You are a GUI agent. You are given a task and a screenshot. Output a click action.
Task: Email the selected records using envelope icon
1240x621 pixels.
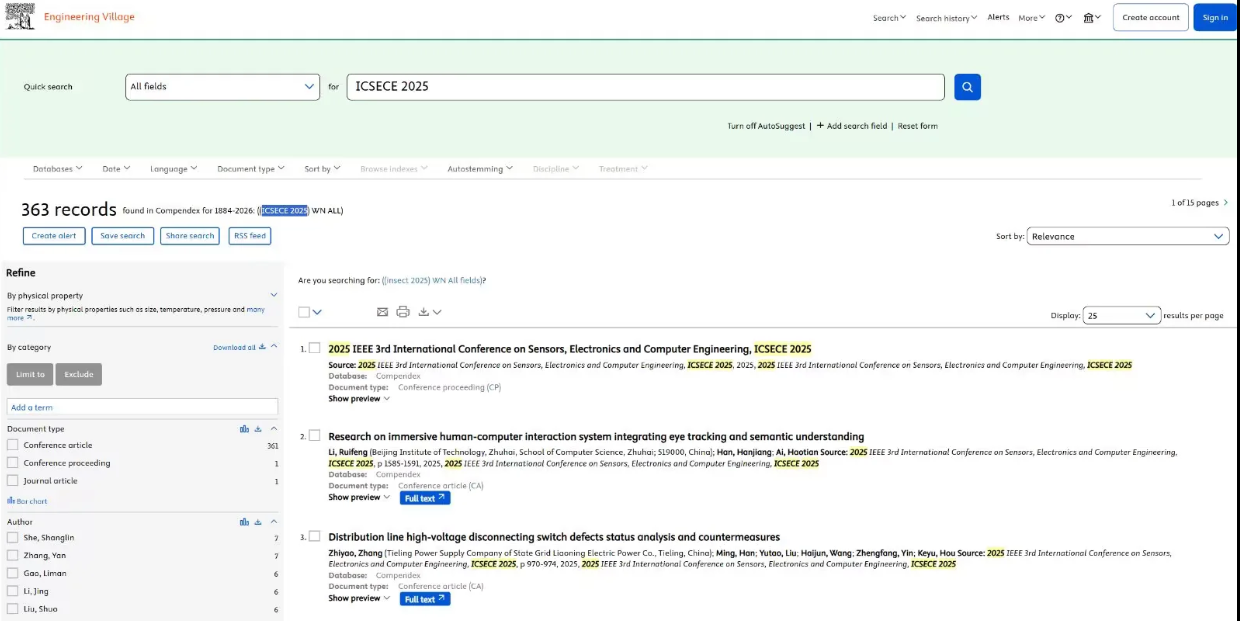(382, 312)
